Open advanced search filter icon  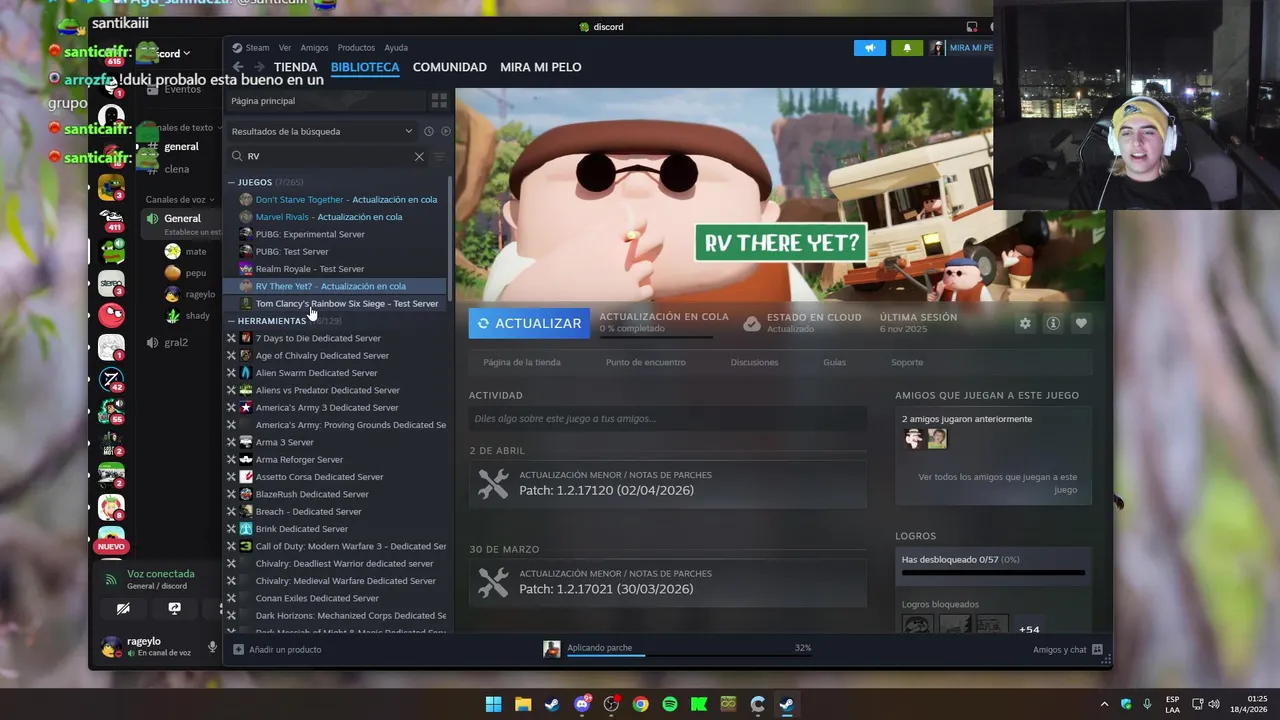click(x=439, y=156)
